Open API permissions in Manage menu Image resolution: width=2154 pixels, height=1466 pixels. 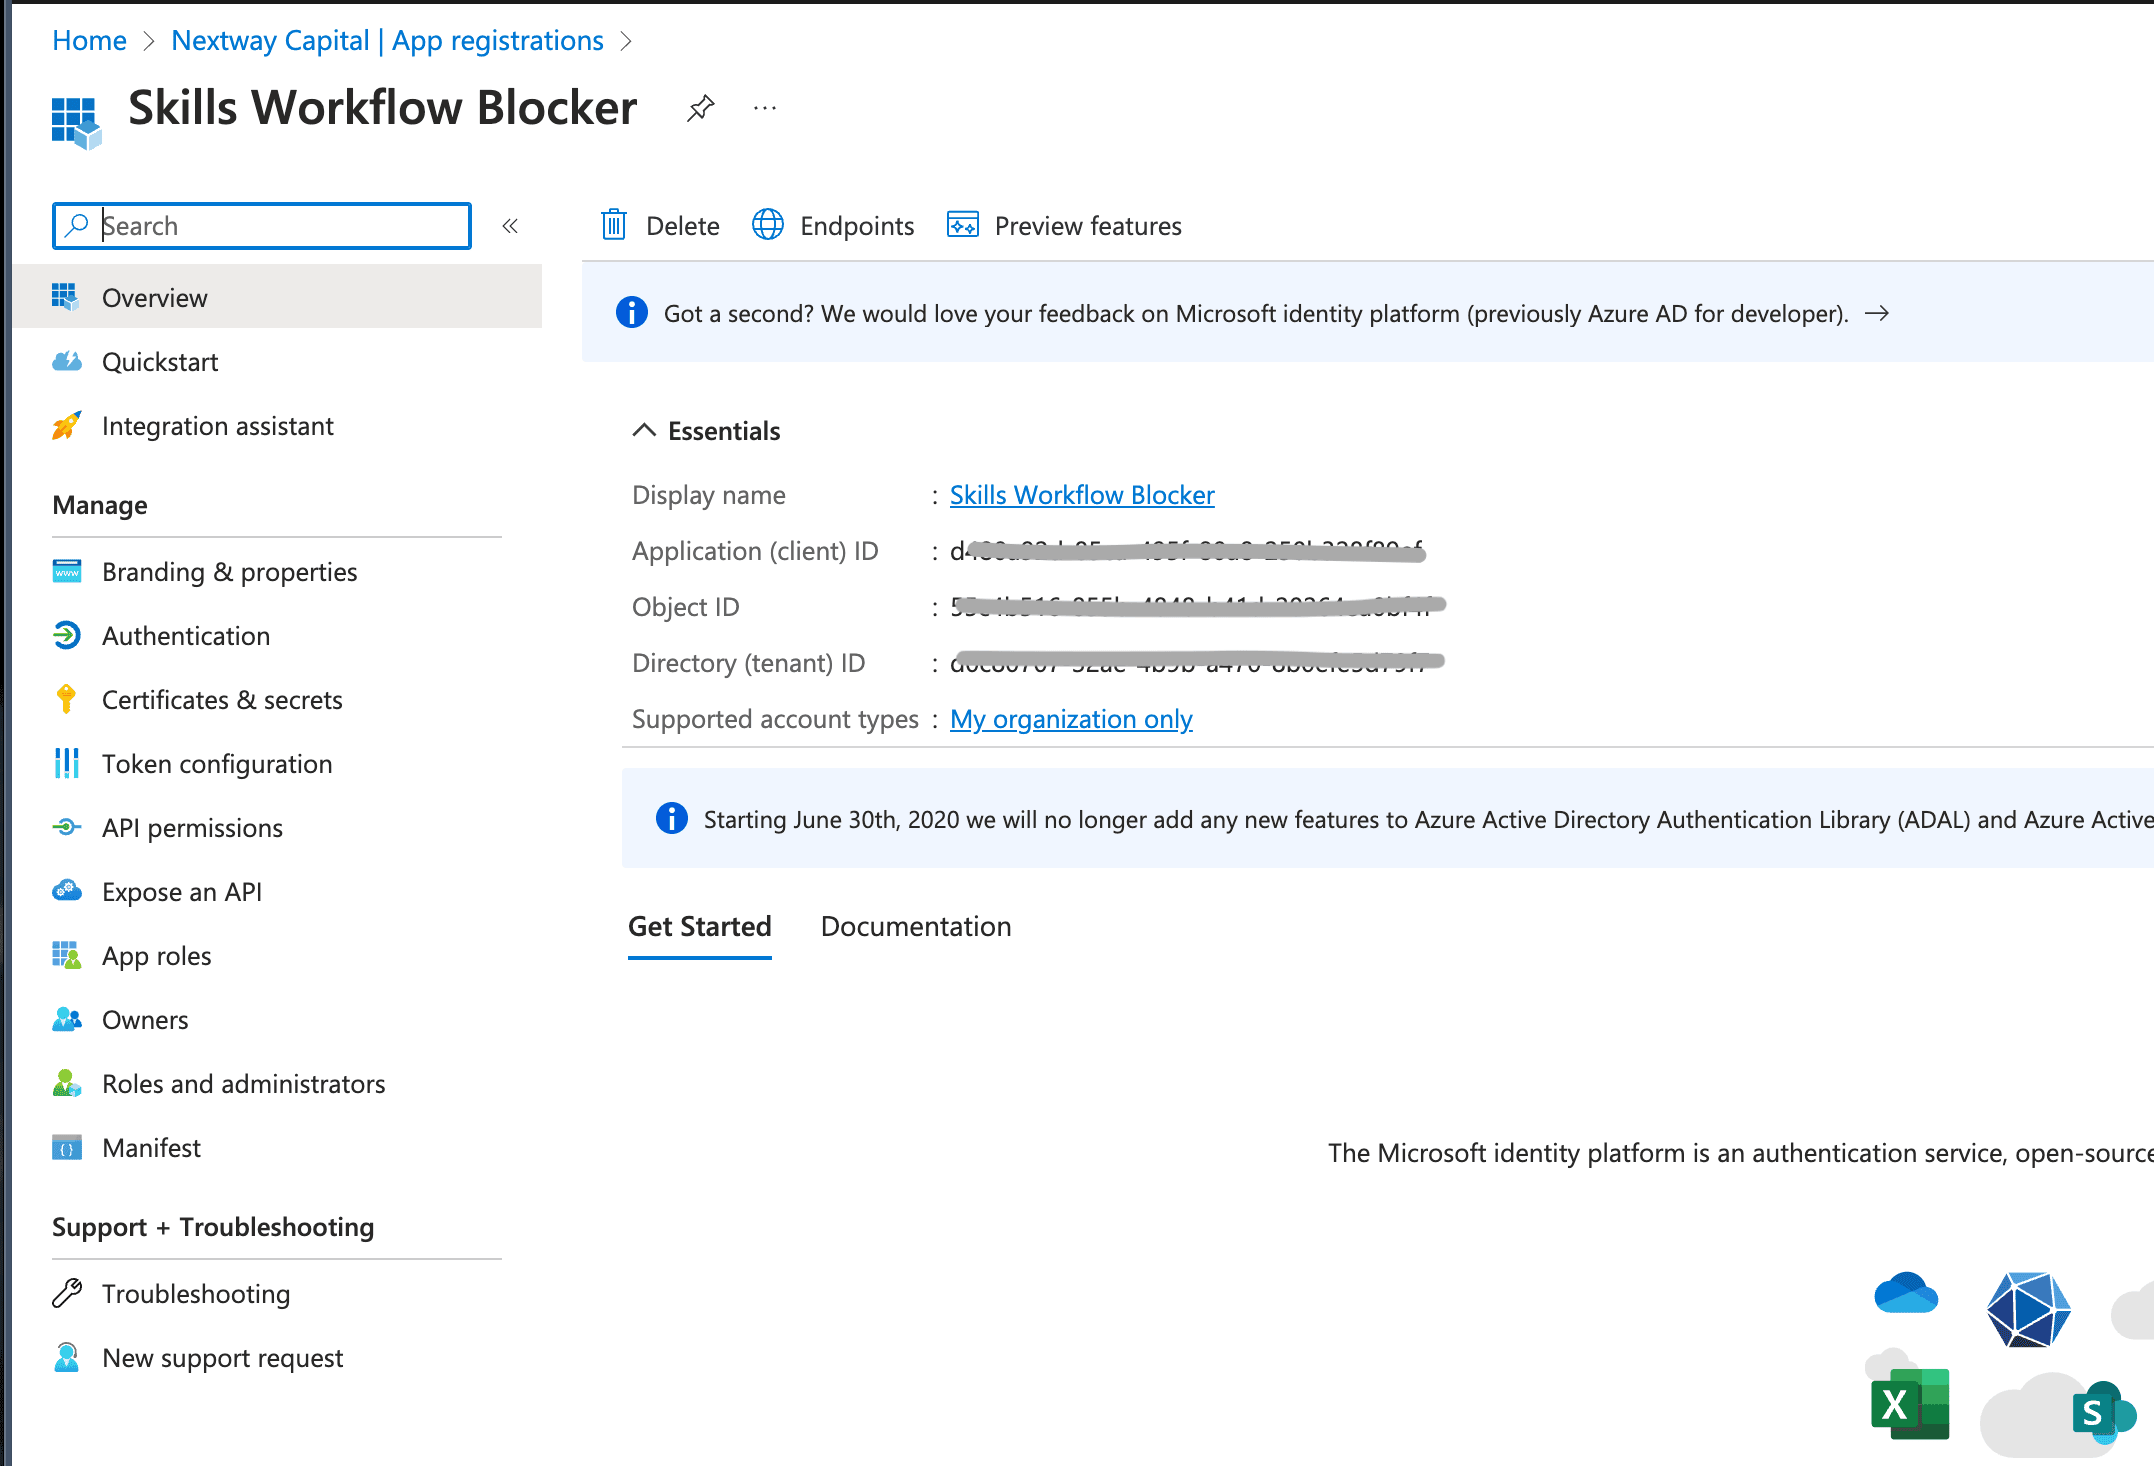pos(192,828)
